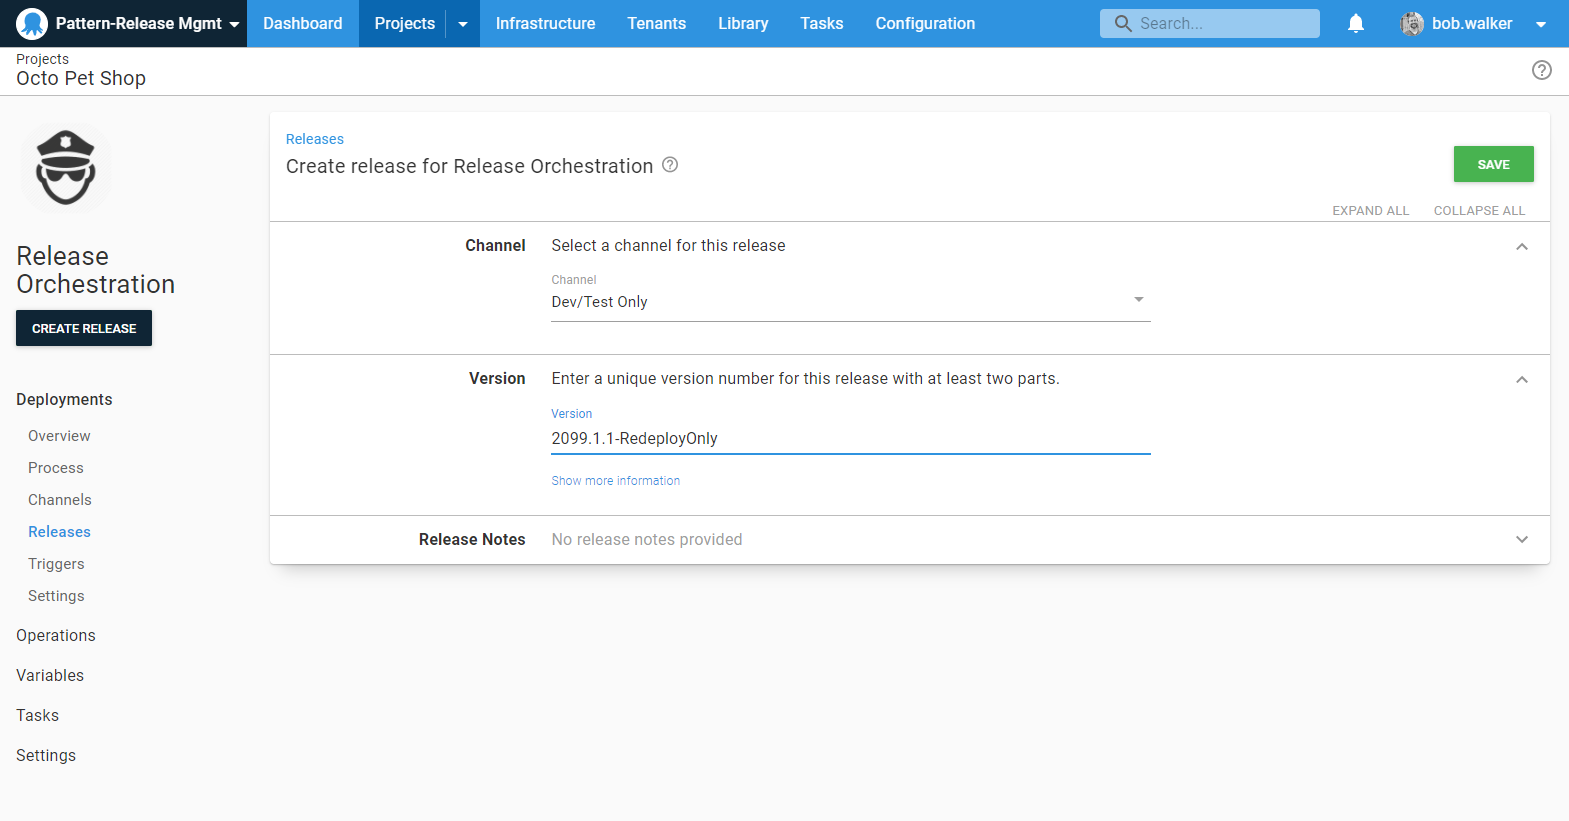Image resolution: width=1569 pixels, height=821 pixels.
Task: Collapse the Channel section chevron
Action: [x=1521, y=247]
